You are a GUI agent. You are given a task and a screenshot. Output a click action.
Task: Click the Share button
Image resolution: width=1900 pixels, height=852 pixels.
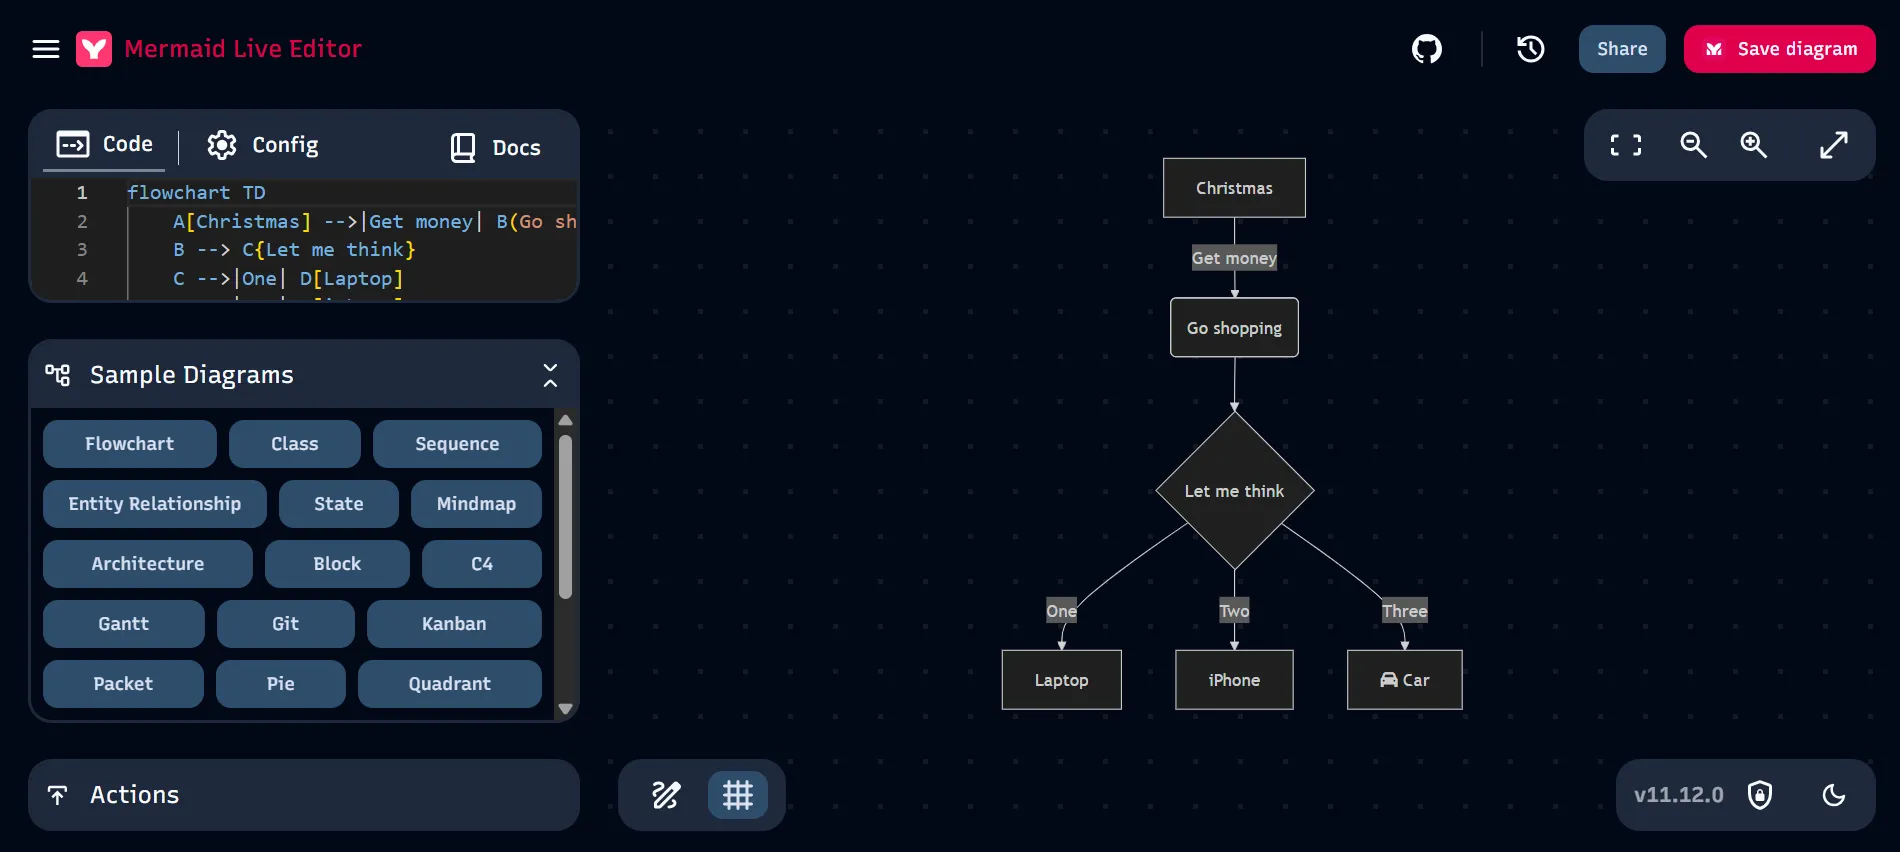click(1622, 49)
